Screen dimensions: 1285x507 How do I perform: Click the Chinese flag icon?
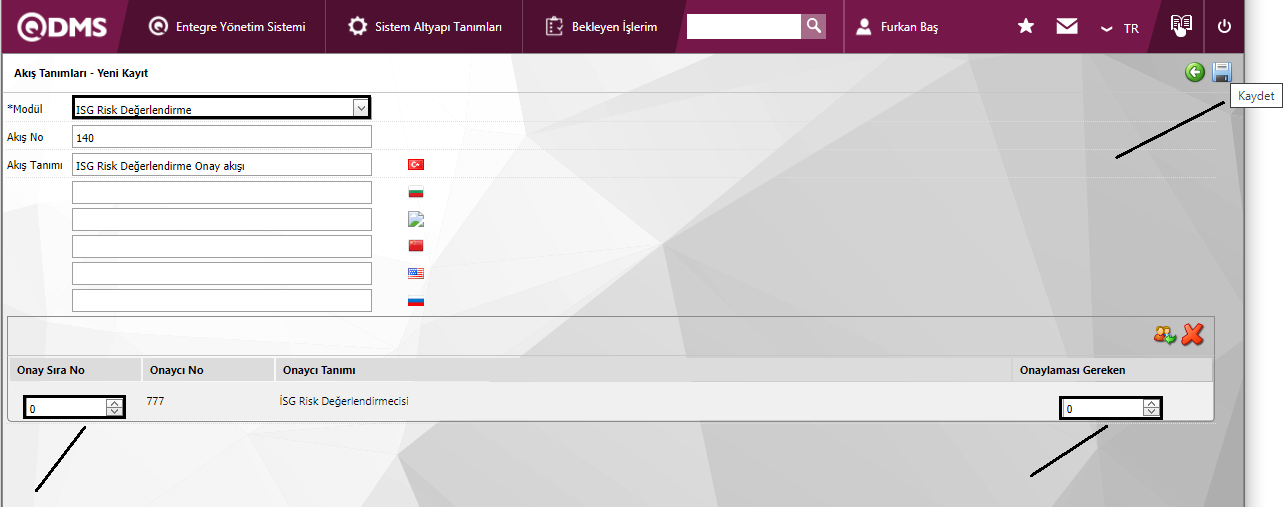click(x=415, y=246)
